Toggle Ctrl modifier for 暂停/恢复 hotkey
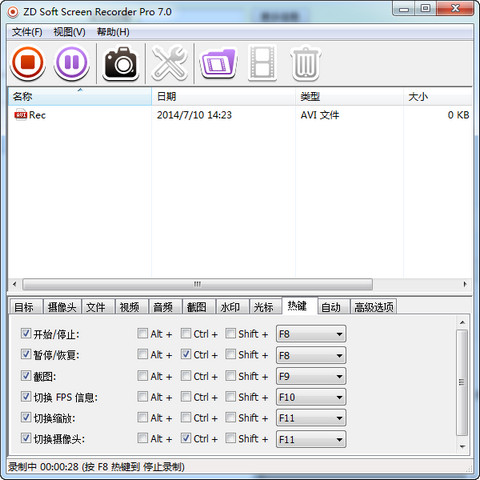 pyautogui.click(x=186, y=354)
